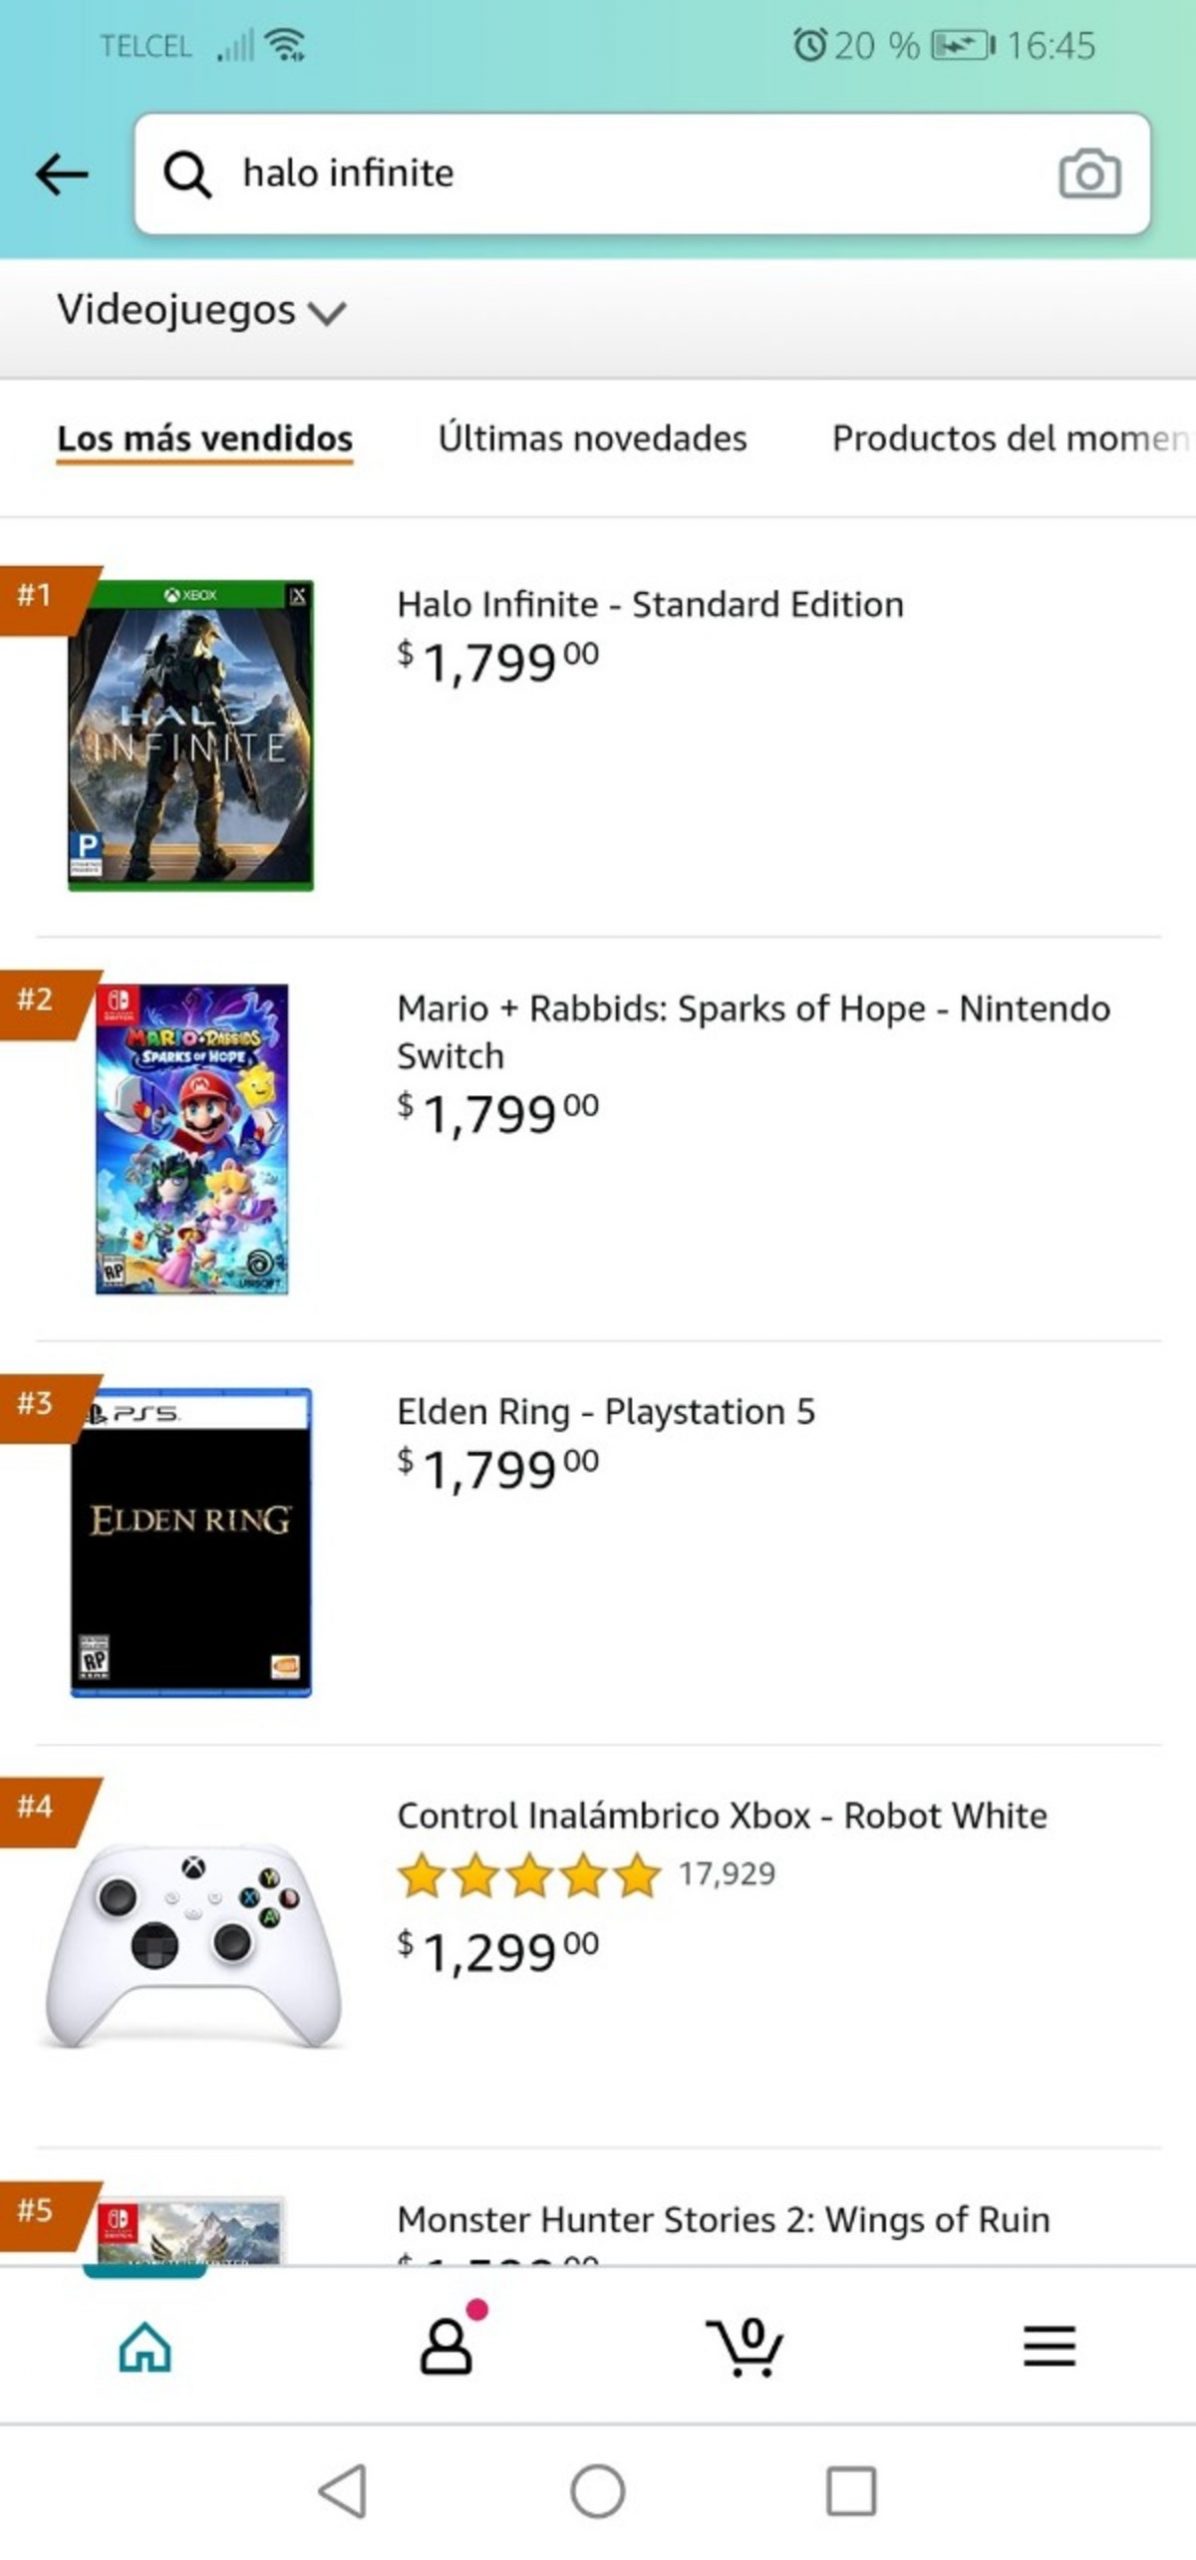1196x2560 pixels.
Task: Open the hamburger menu icon
Action: click(1049, 2345)
